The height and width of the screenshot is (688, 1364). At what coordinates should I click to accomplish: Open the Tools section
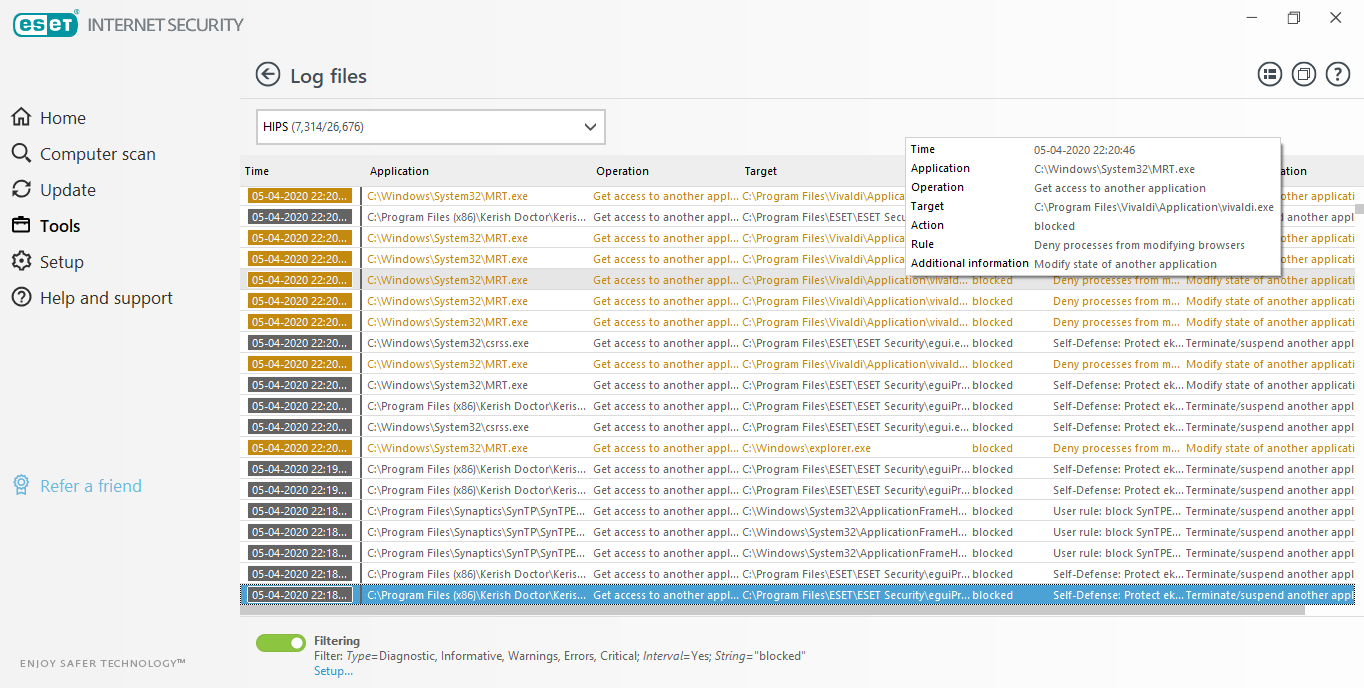click(60, 226)
